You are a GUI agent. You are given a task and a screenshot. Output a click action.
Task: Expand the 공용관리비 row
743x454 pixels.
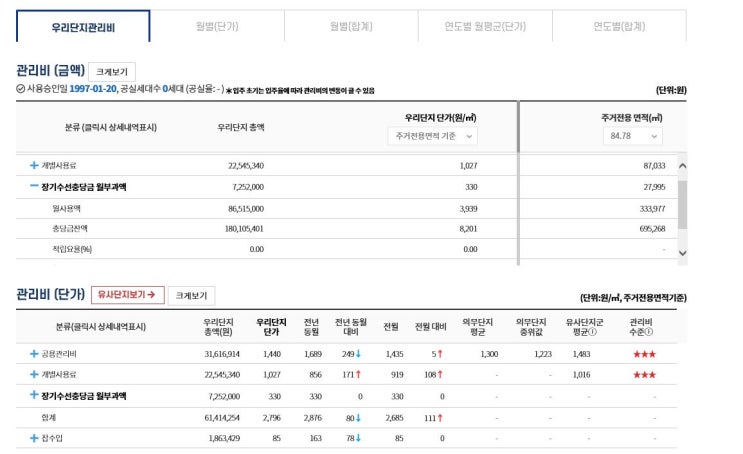coord(34,354)
